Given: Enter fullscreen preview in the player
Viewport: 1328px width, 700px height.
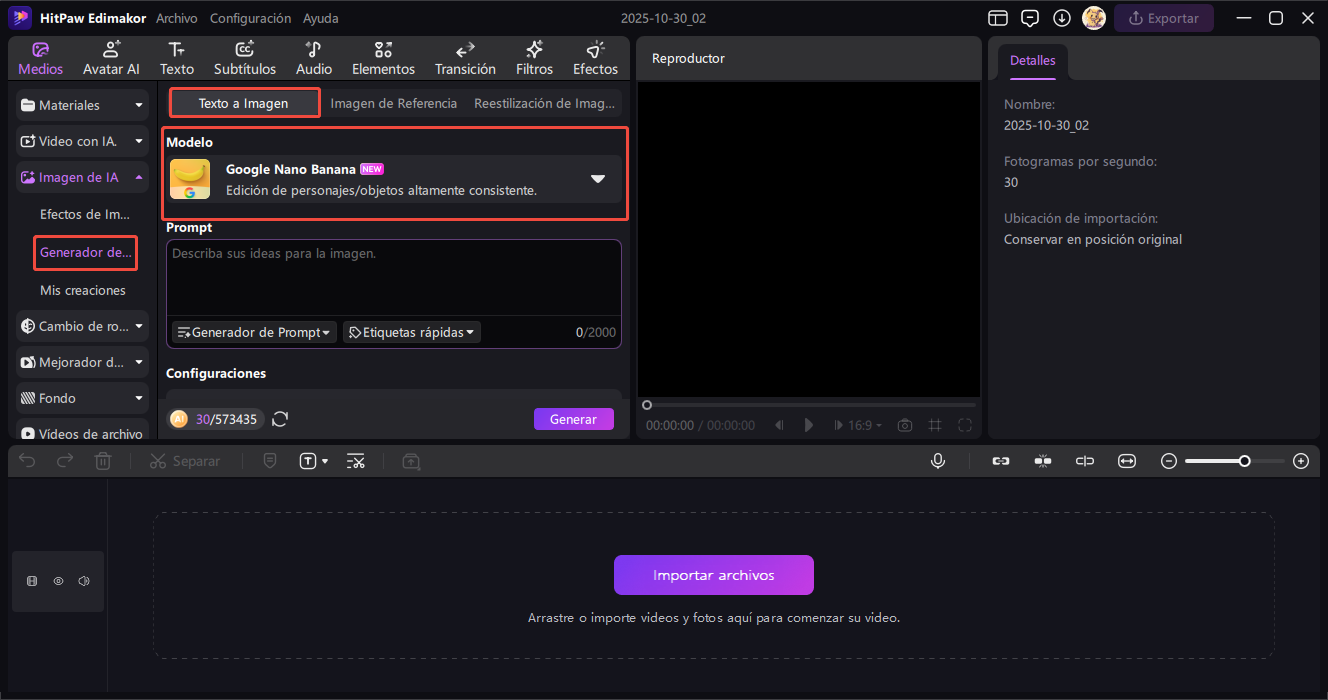Looking at the screenshot, I should [x=965, y=425].
